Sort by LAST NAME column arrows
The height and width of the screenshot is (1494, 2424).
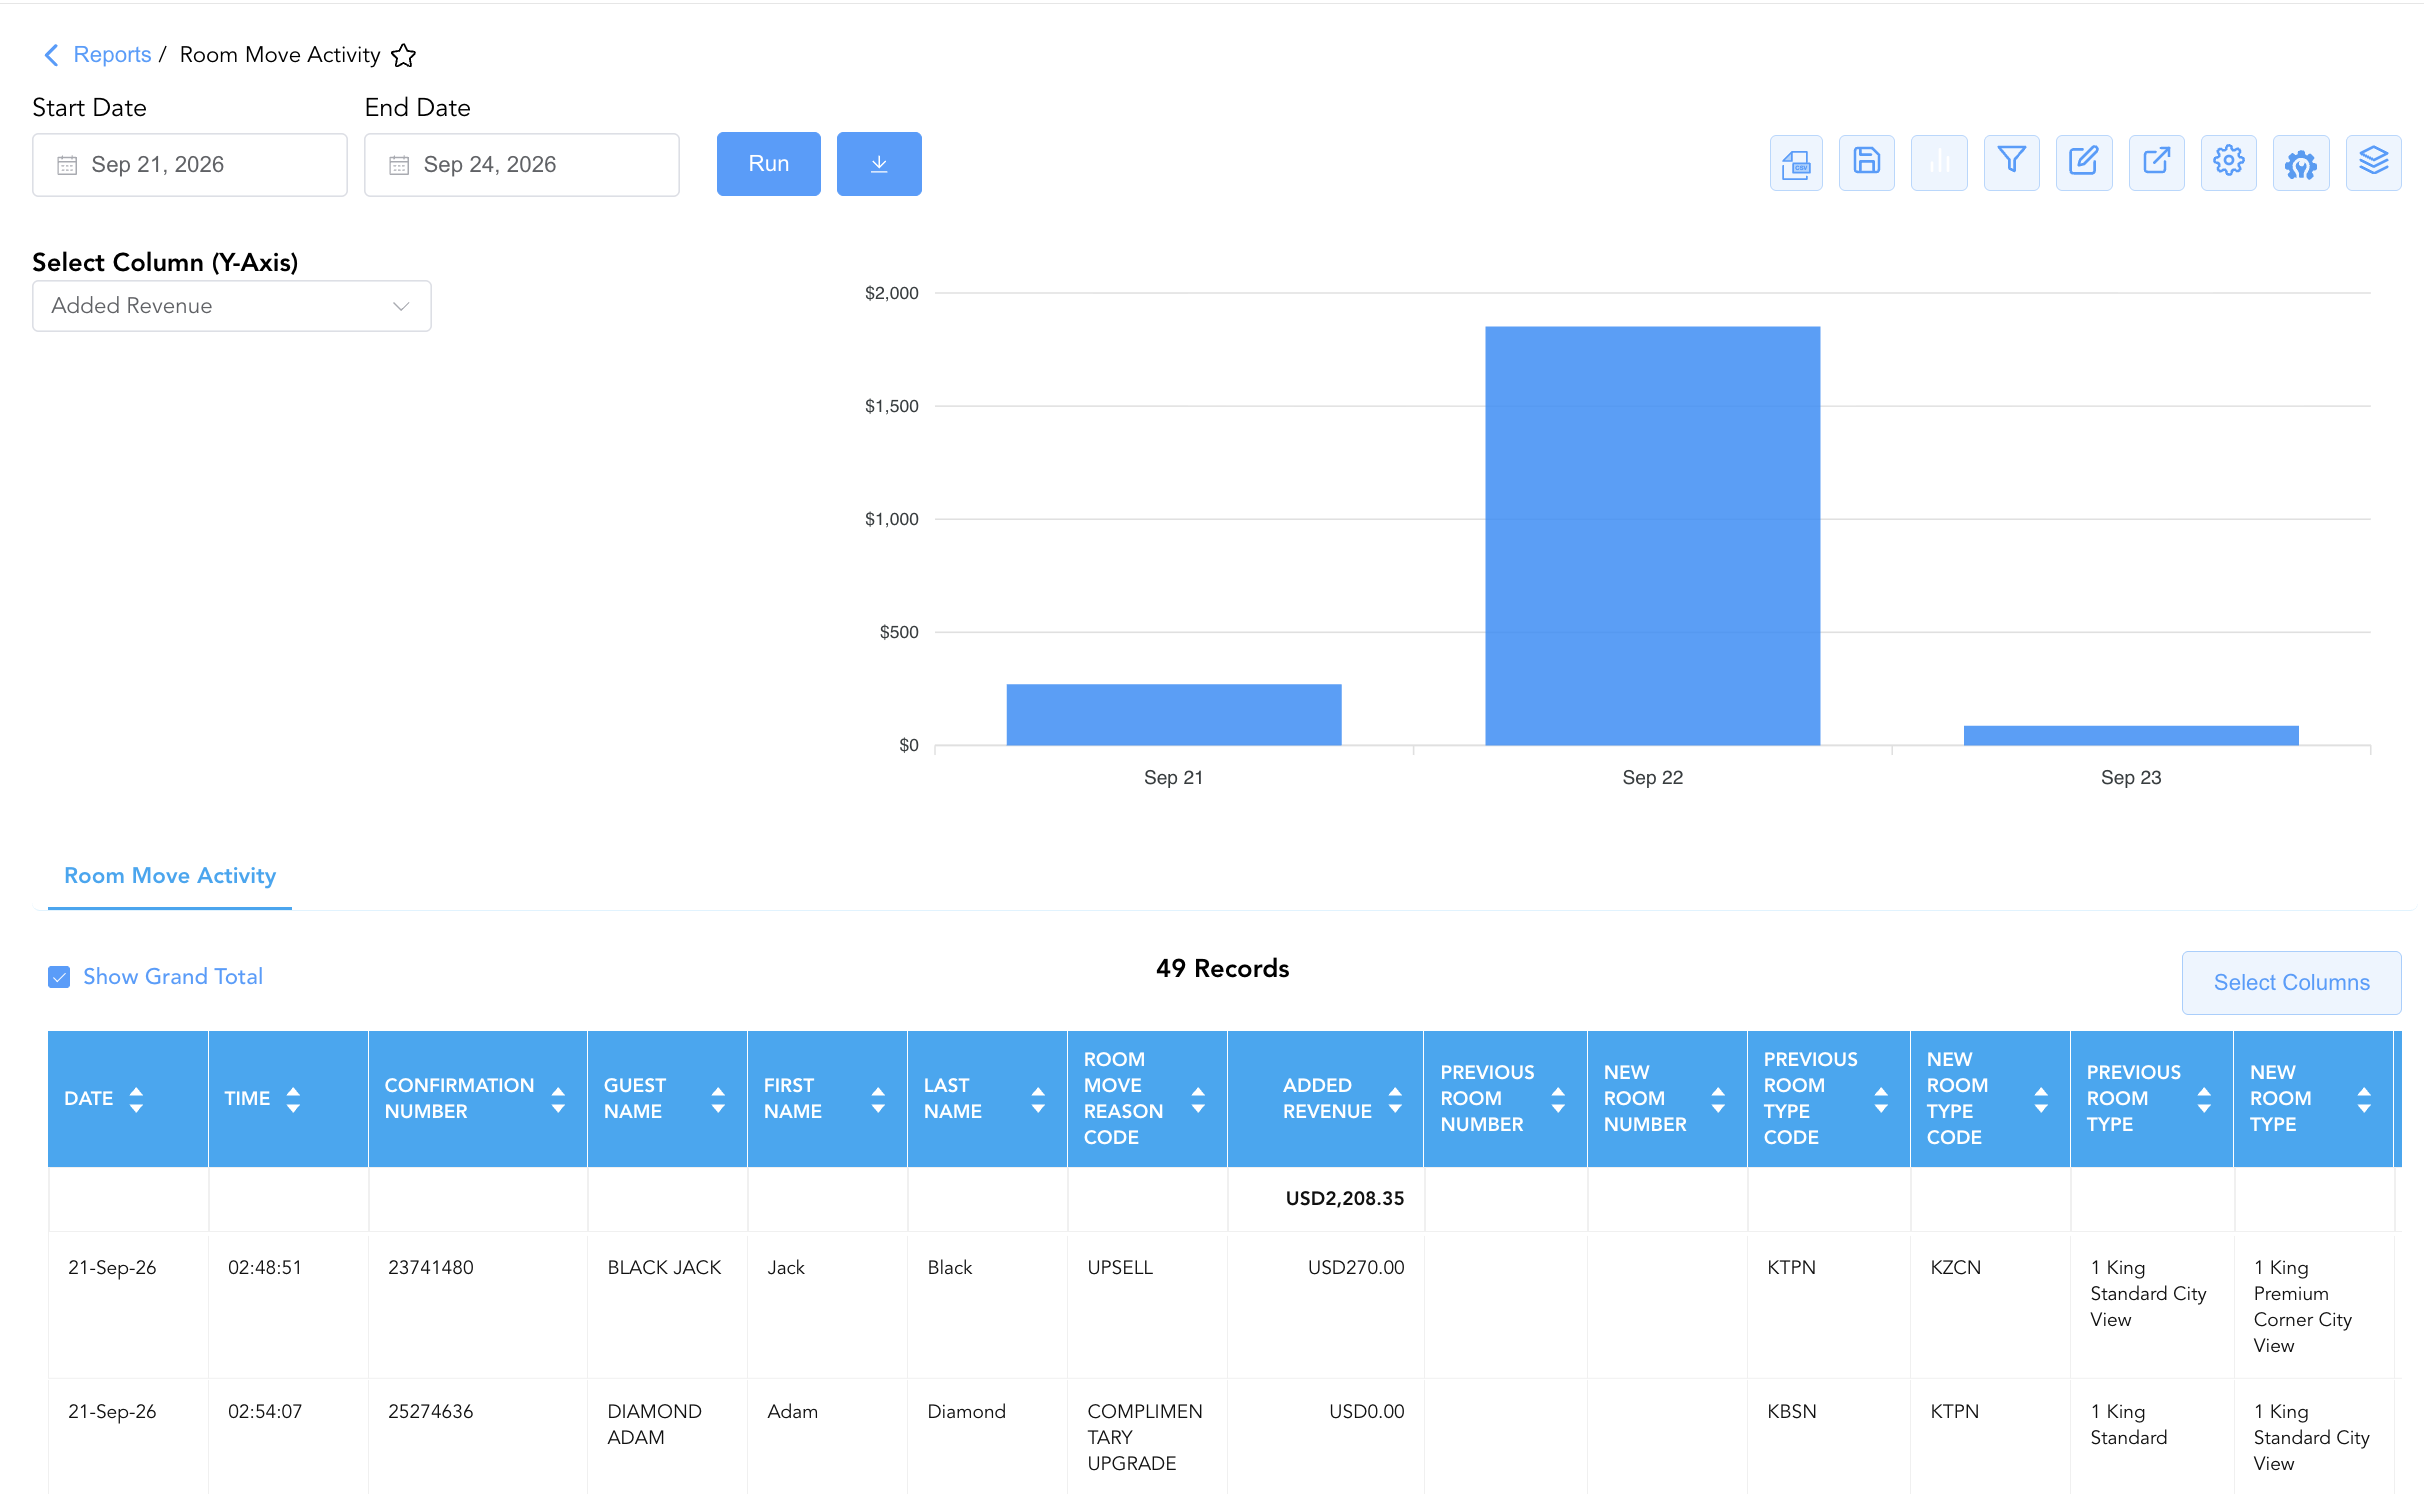tap(1038, 1100)
